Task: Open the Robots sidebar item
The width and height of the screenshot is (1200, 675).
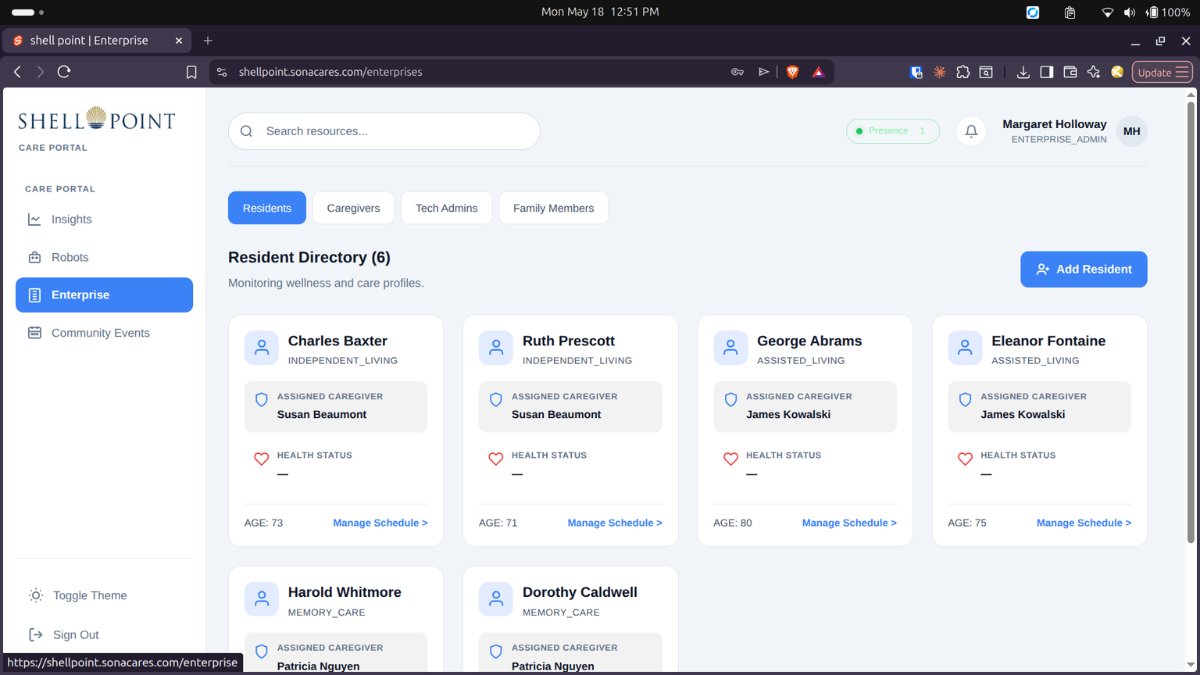Action: coord(104,257)
